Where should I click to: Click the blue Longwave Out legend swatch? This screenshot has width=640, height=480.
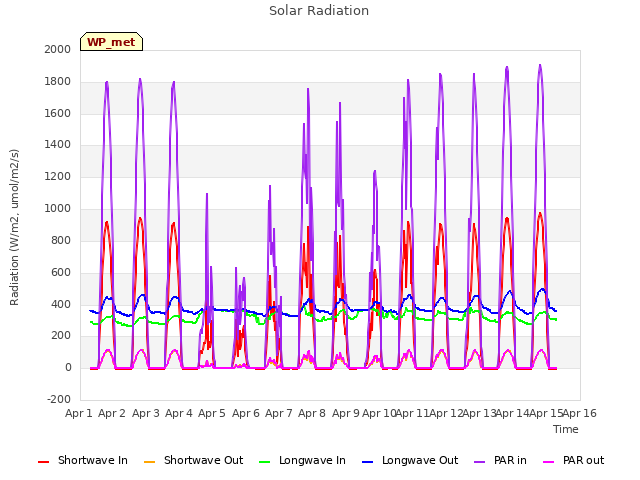(367, 462)
